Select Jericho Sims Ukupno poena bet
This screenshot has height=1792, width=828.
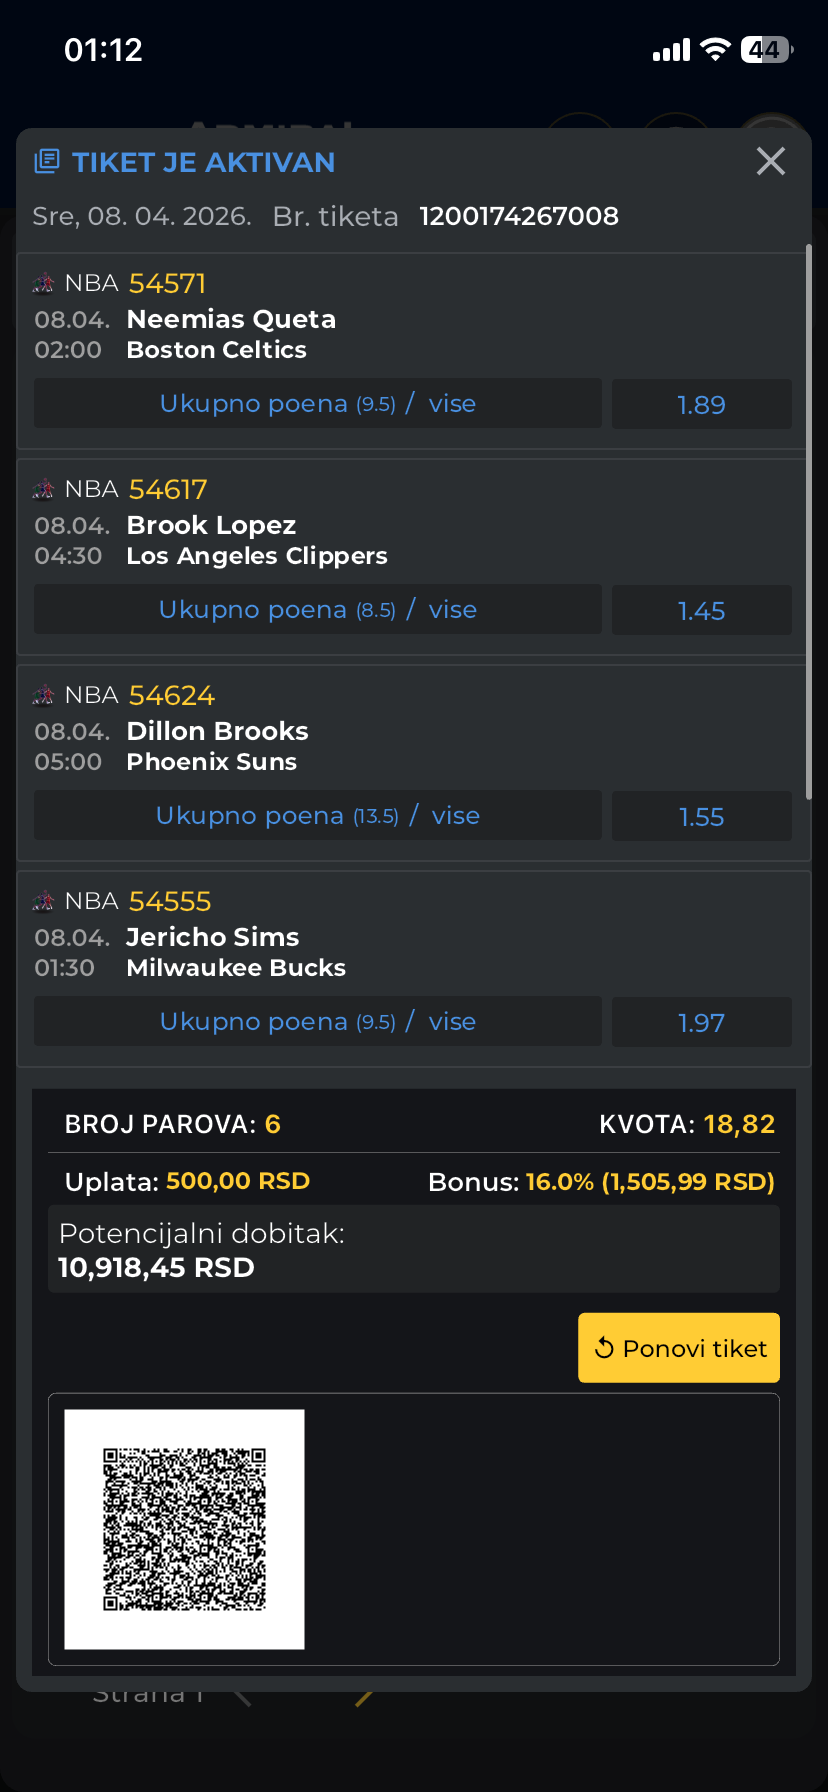pyautogui.click(x=318, y=1022)
